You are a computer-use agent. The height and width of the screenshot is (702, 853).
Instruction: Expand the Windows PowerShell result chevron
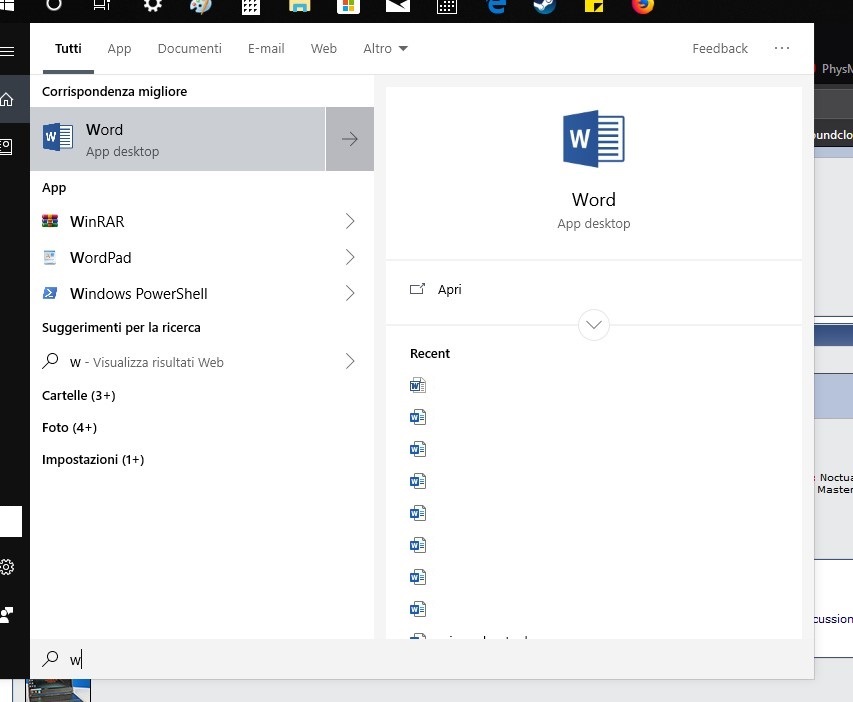[350, 293]
